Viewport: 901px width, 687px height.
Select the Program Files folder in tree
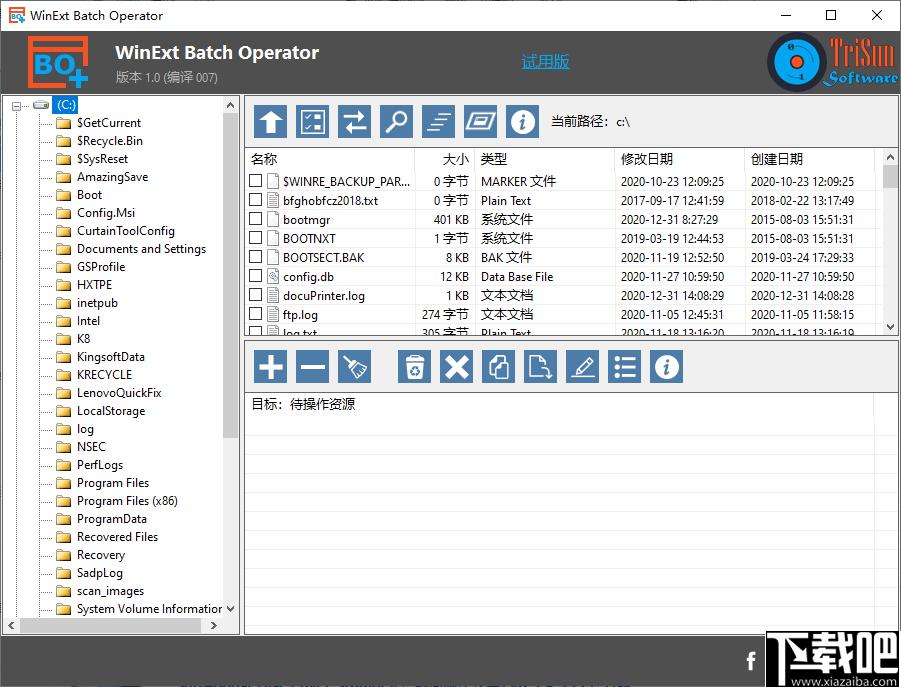click(x=113, y=483)
